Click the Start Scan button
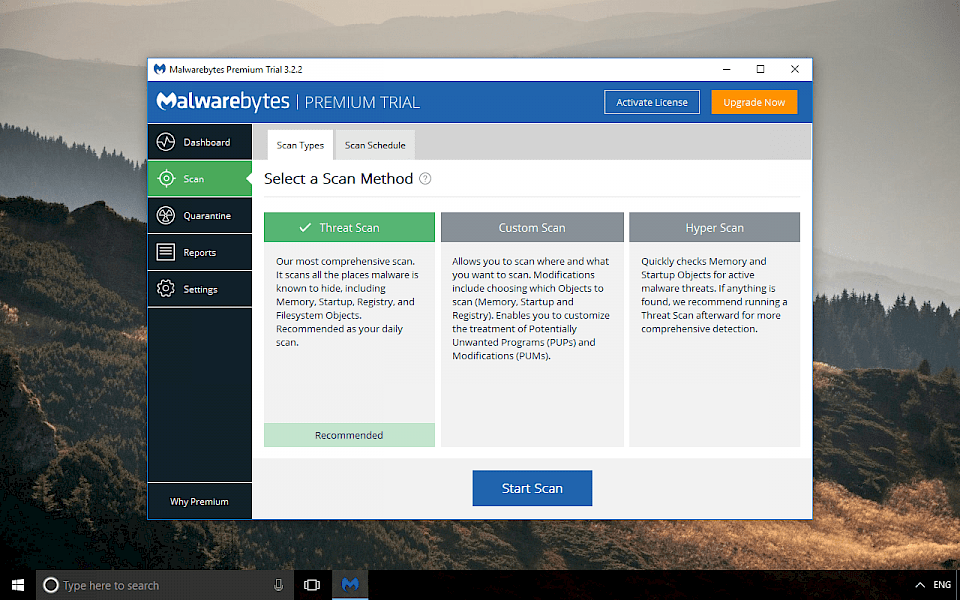Image resolution: width=960 pixels, height=600 pixels. pos(532,488)
